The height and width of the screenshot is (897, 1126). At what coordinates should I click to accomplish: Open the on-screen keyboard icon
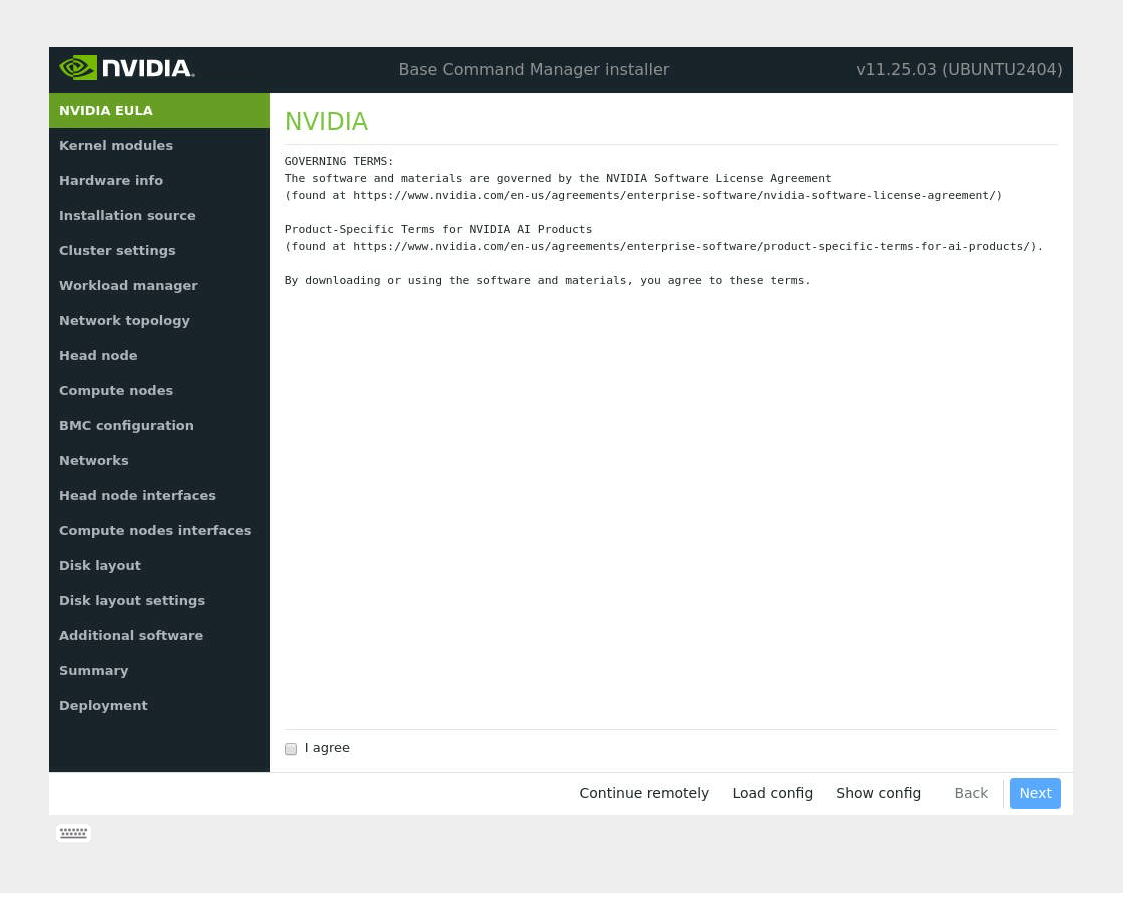pyautogui.click(x=73, y=833)
